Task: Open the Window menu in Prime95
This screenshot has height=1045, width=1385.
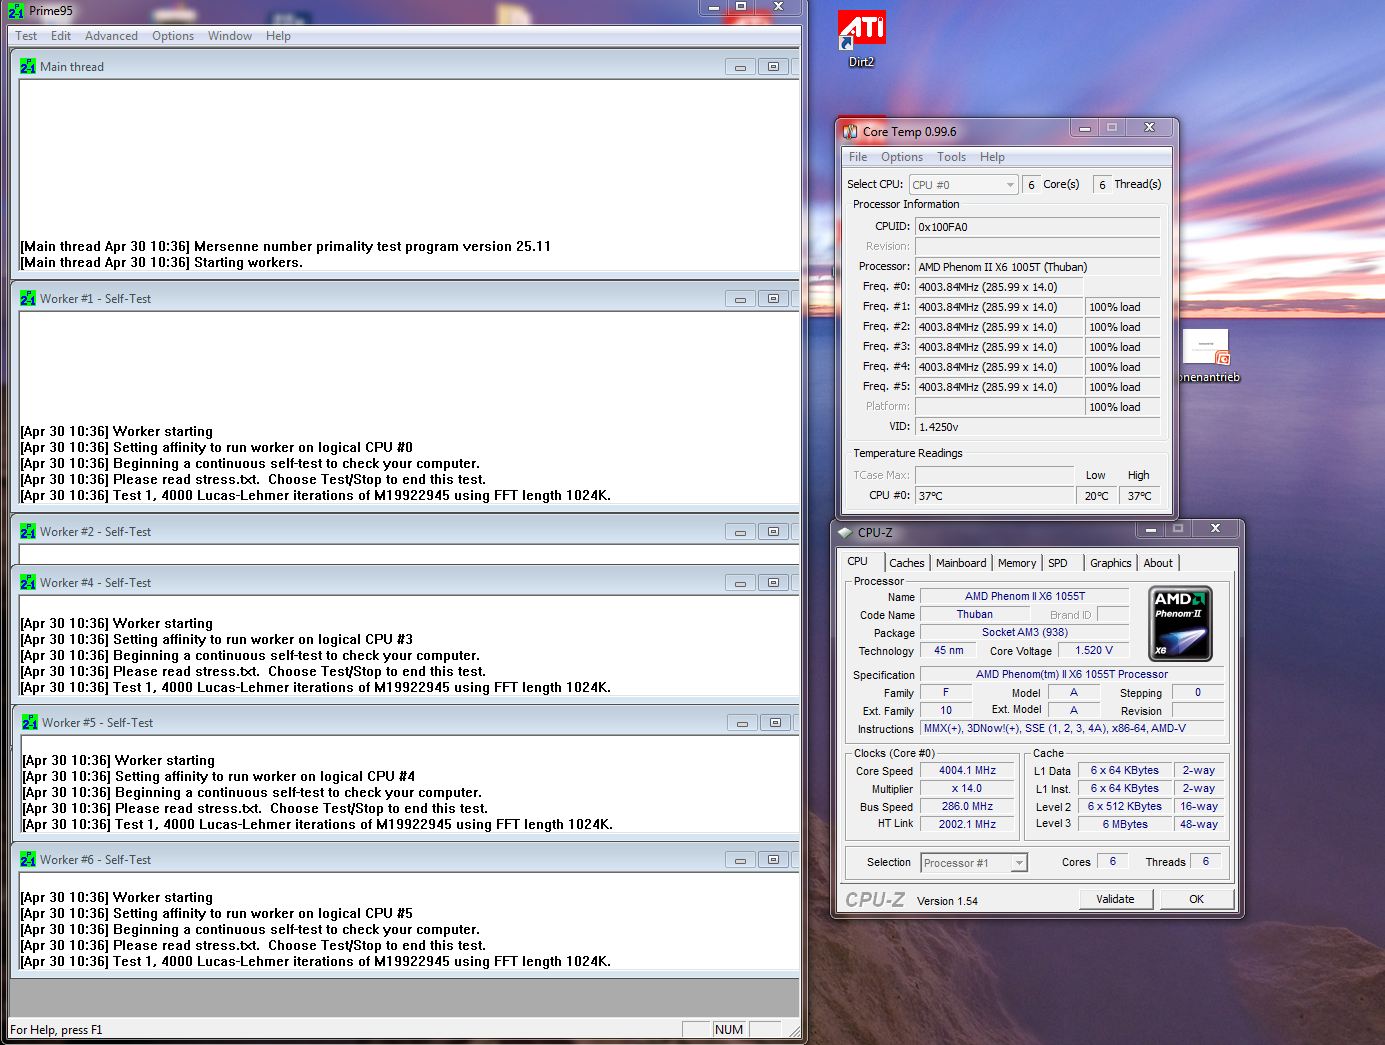Action: 230,36
